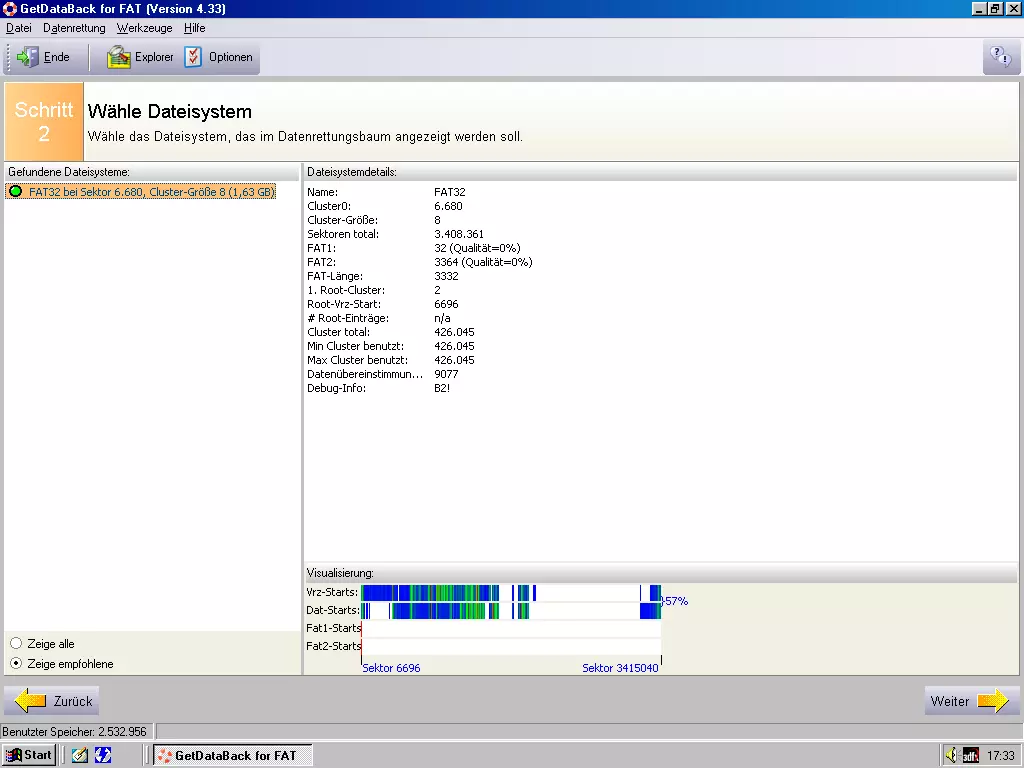Image resolution: width=1024 pixels, height=768 pixels.
Task: Click the 1. Root-Cluster value 2
Action: pyautogui.click(x=438, y=290)
